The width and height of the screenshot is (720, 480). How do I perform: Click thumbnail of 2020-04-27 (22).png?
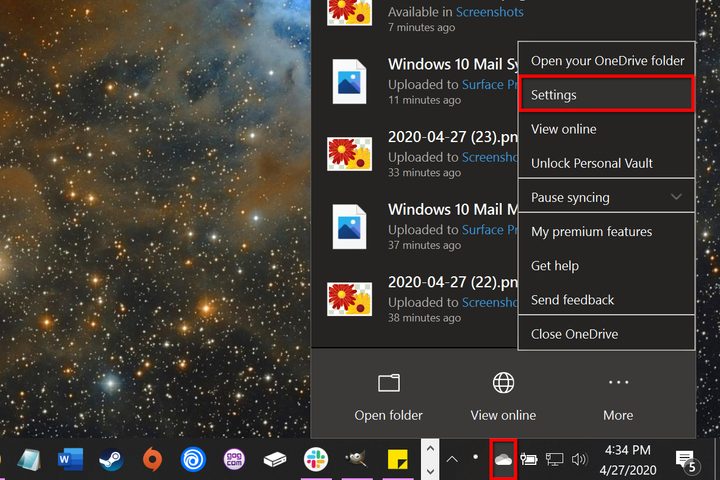pyautogui.click(x=349, y=299)
